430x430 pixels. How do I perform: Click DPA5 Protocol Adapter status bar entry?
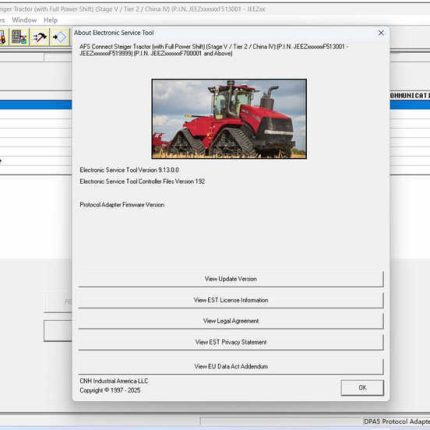[x=397, y=422]
